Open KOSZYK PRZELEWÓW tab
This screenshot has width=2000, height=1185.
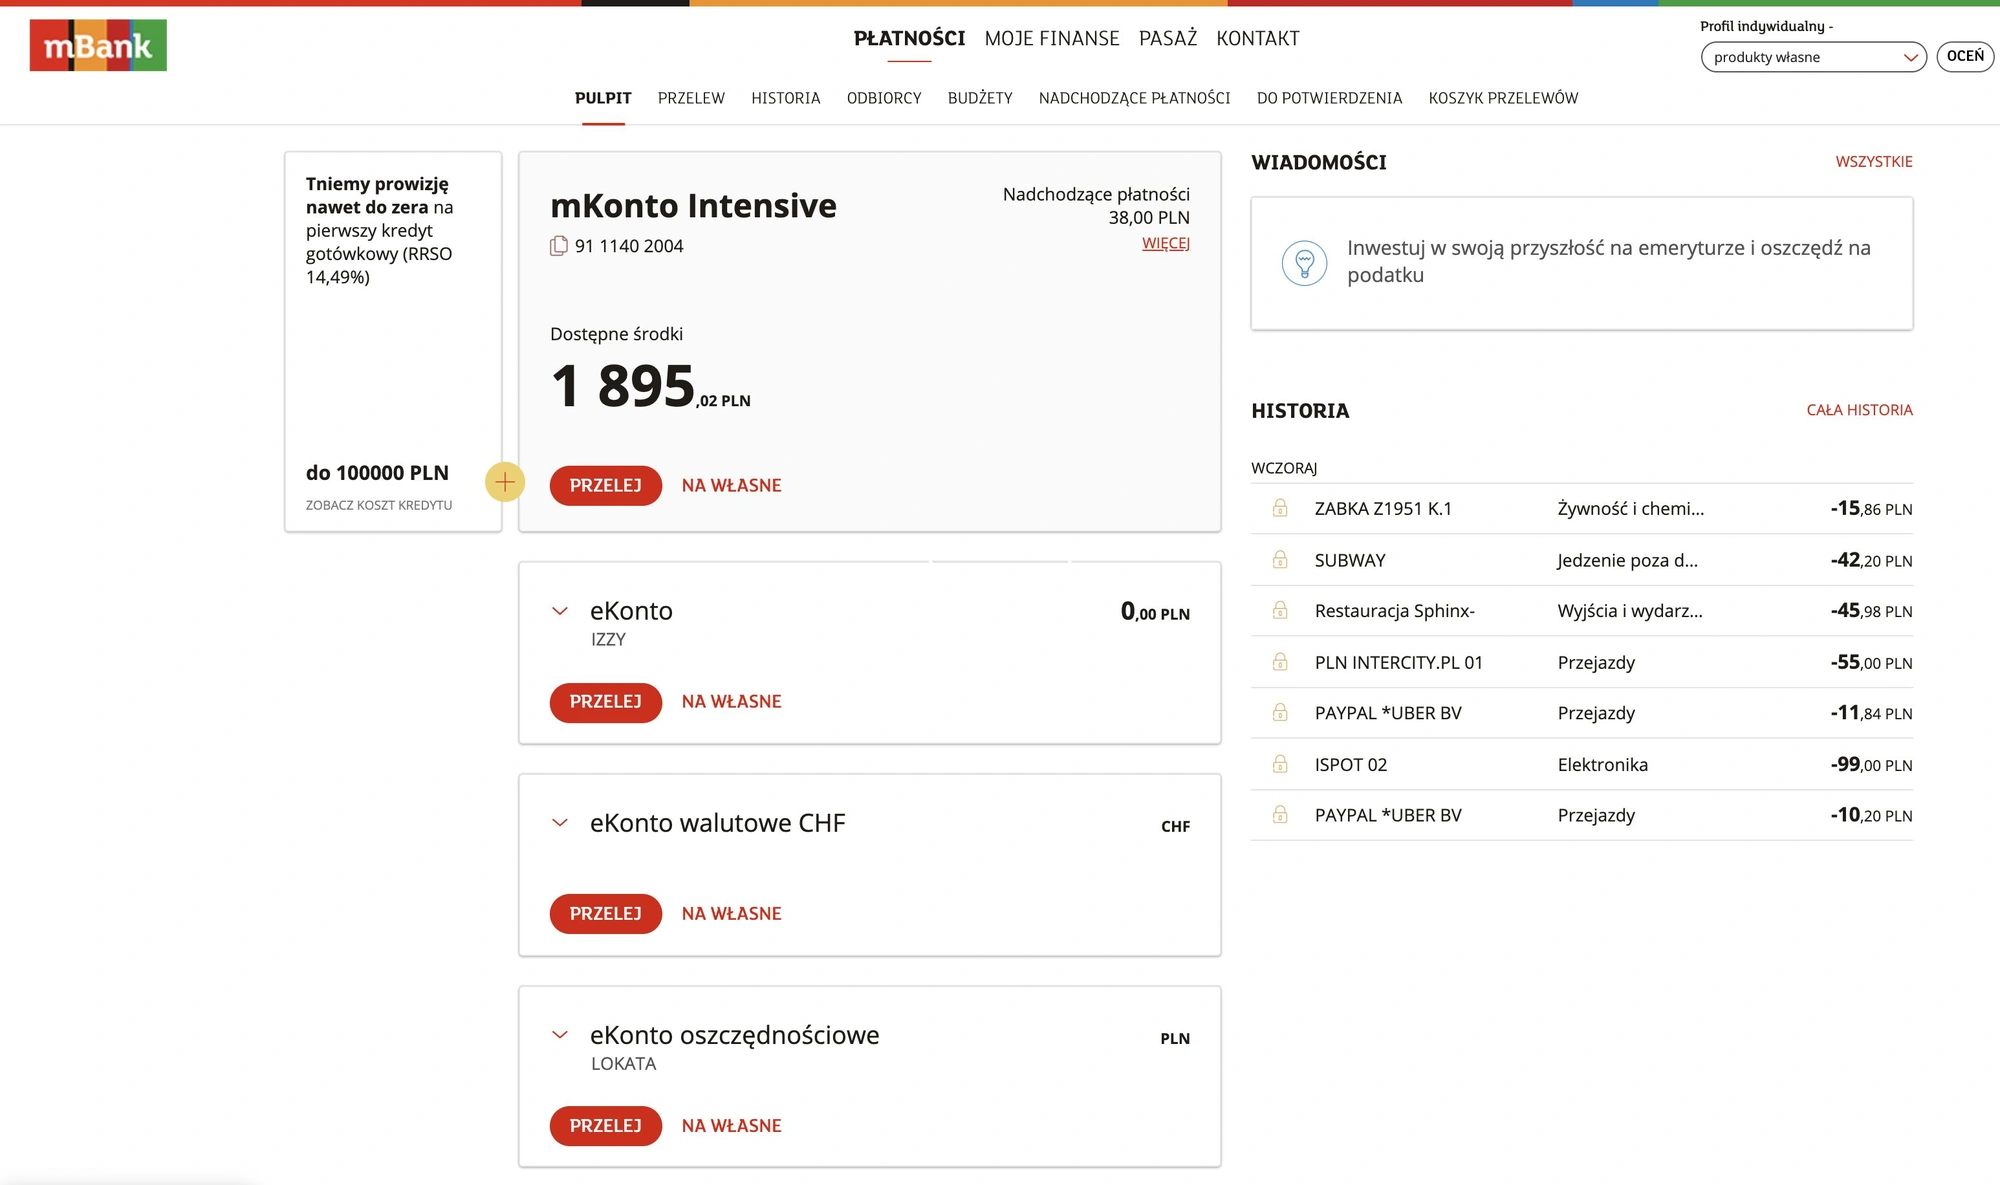1503,98
